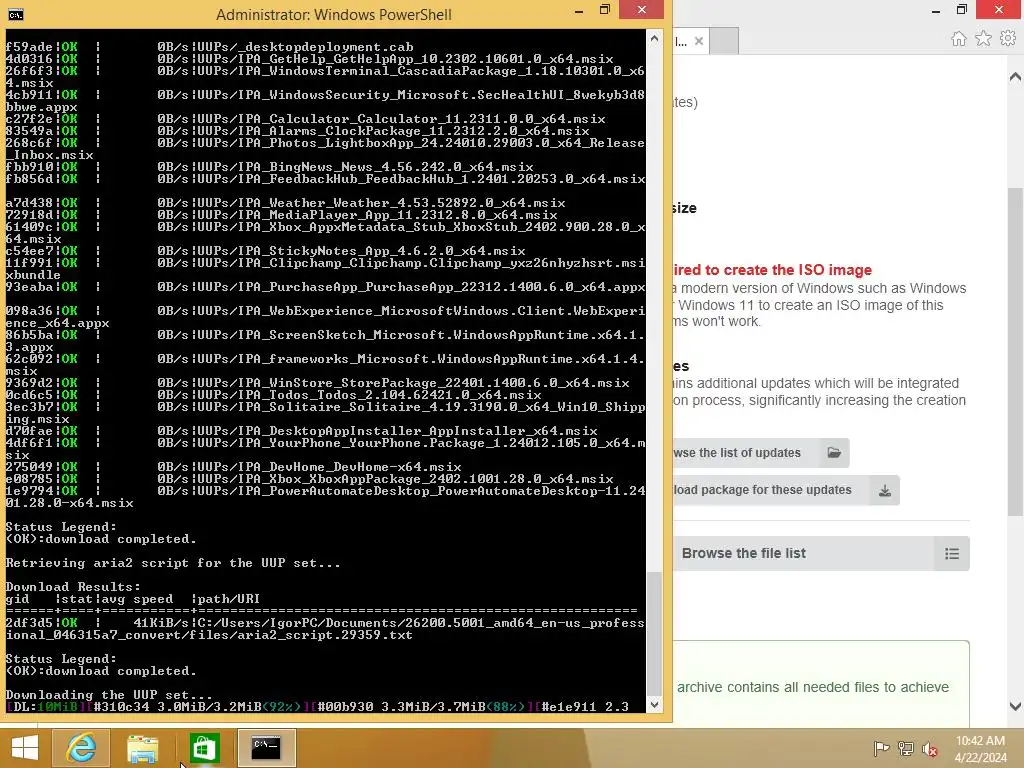
Task: Close the PowerShell window
Action: click(641, 10)
